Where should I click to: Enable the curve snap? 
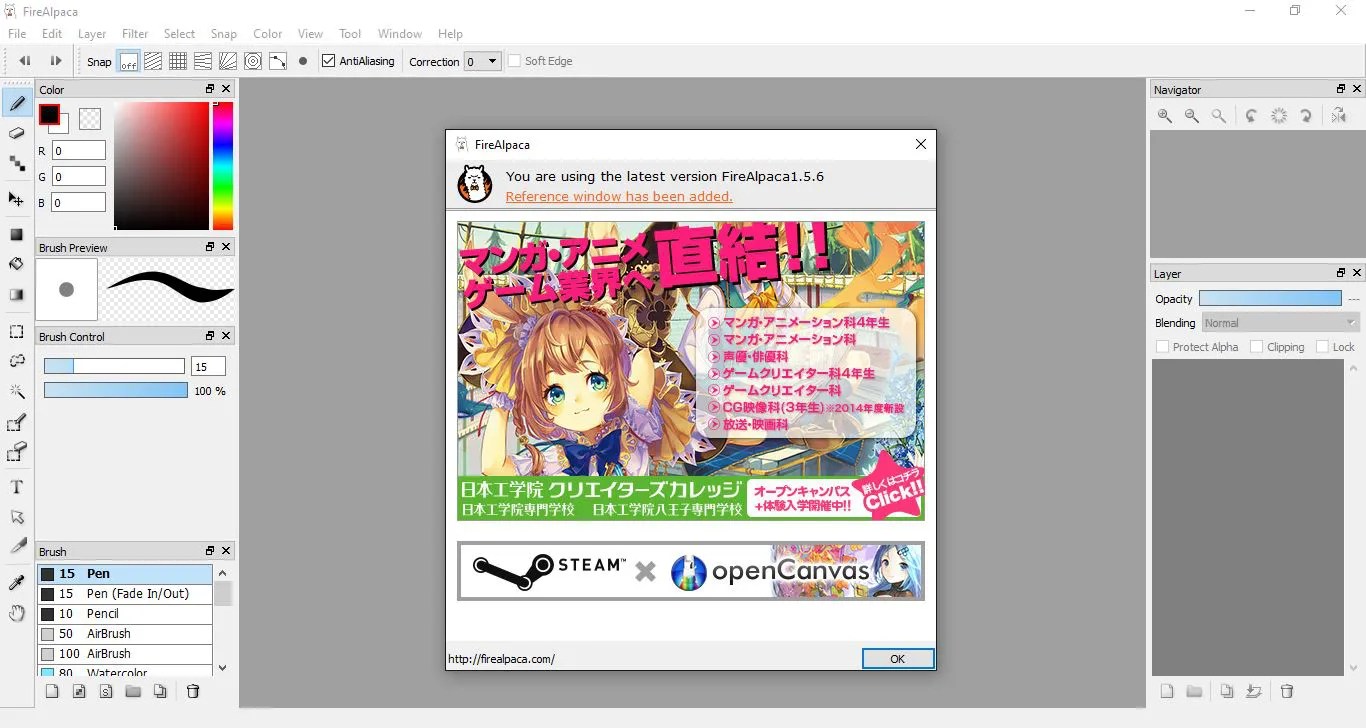point(278,61)
